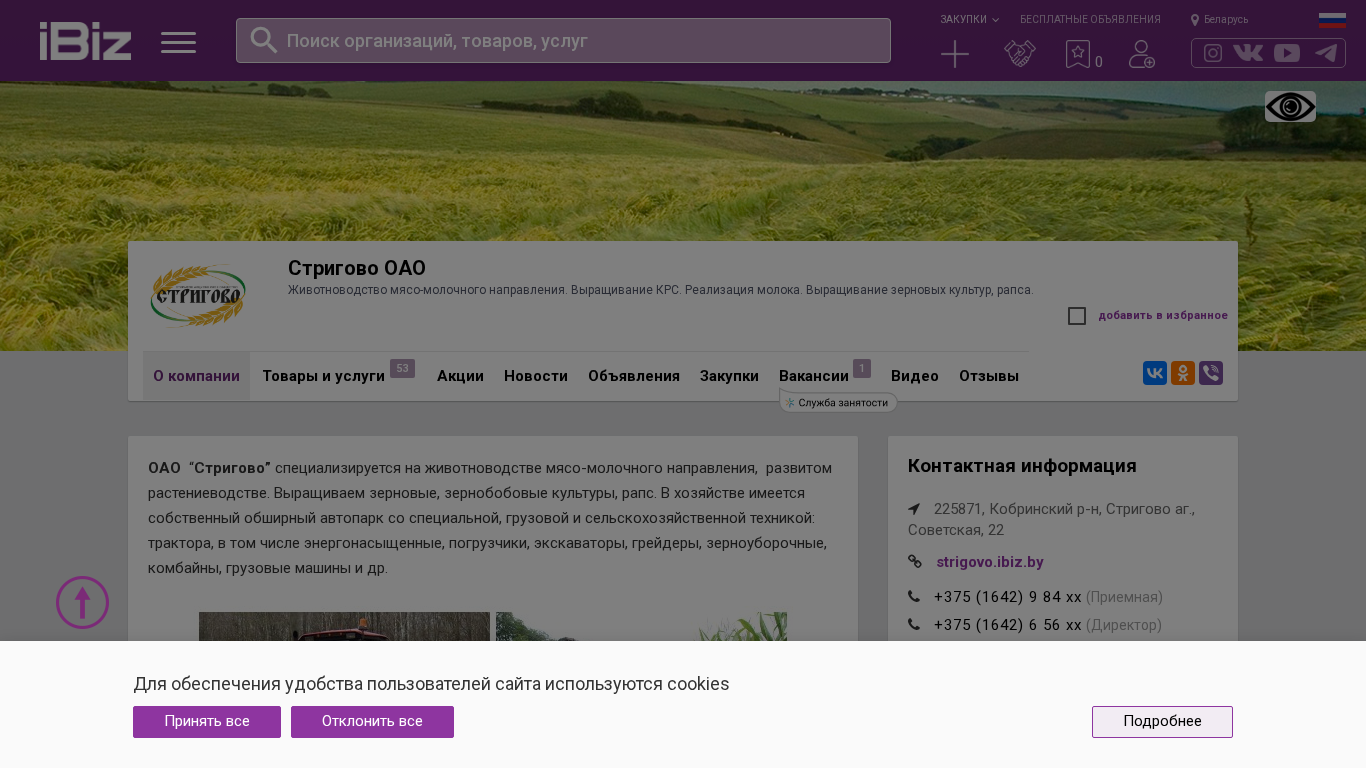Screen dimensions: 1366x768
Task: Open iBiz Telegram channel
Action: point(1326,53)
